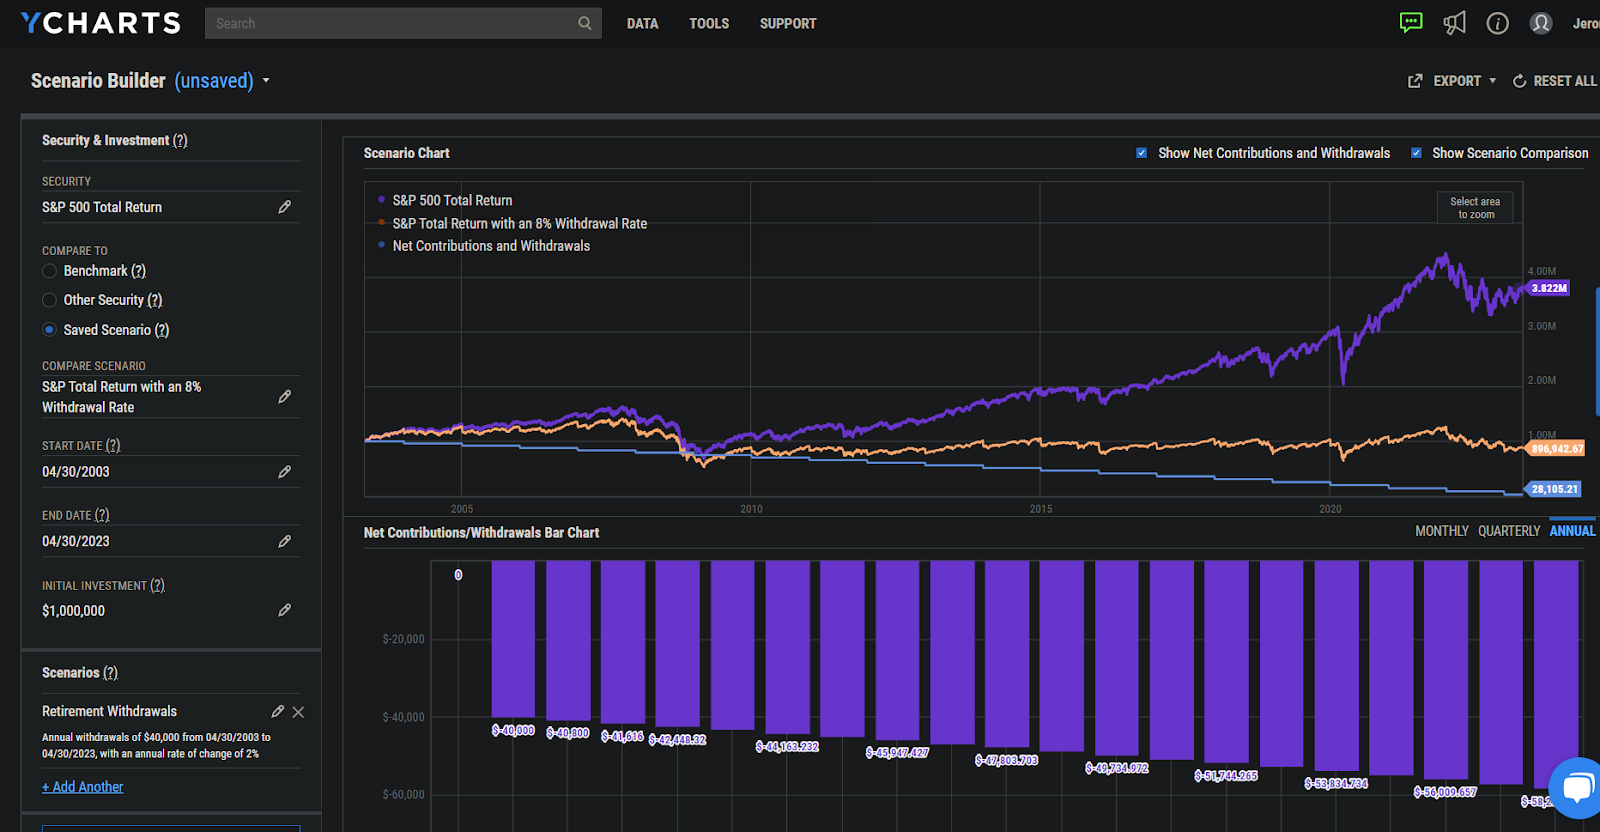
Task: Click the search magnifier icon
Action: point(584,23)
